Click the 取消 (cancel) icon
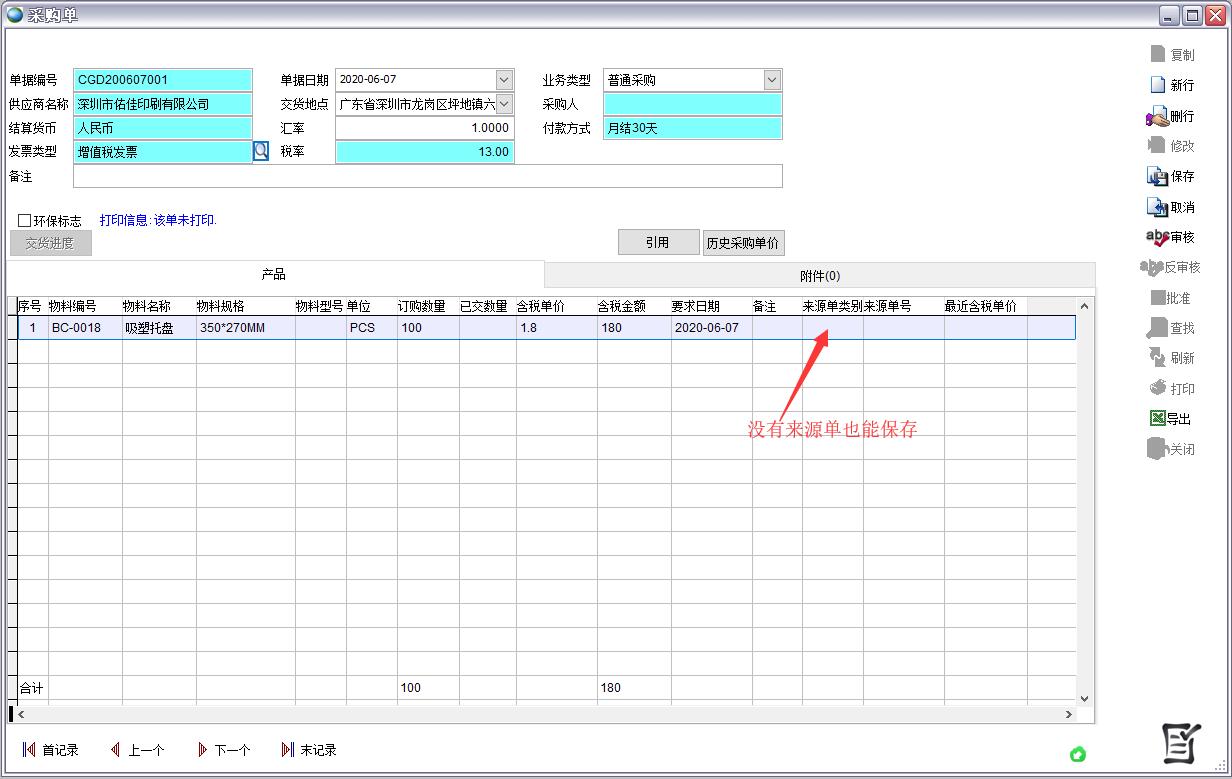Image resolution: width=1232 pixels, height=779 pixels. pos(1157,207)
